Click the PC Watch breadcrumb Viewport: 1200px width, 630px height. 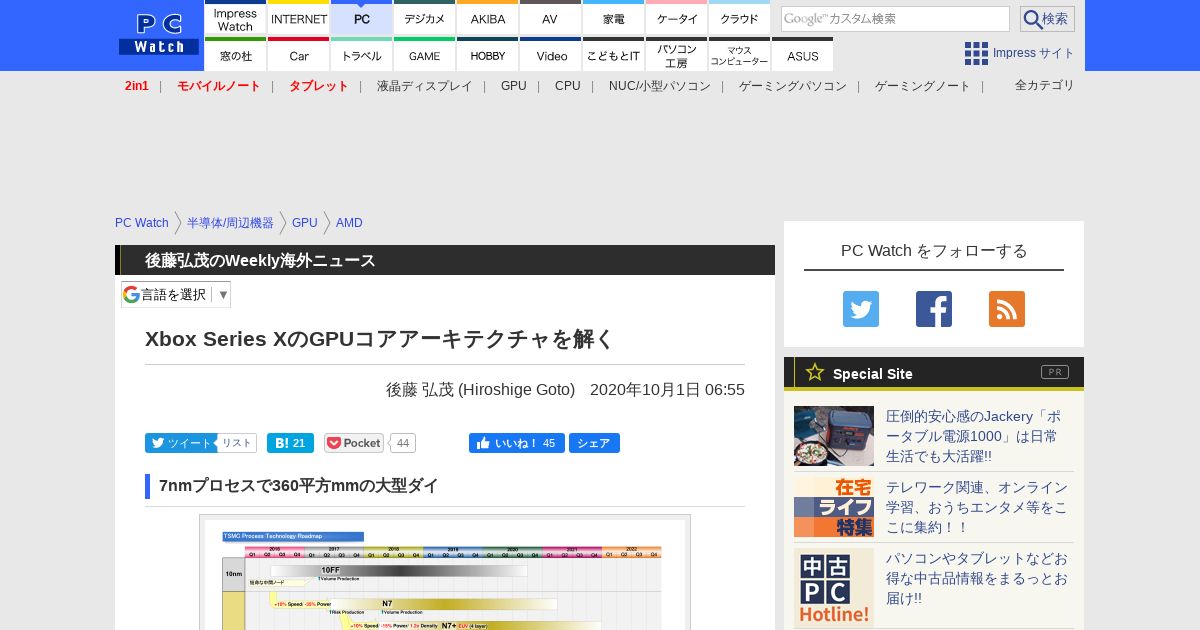pos(142,223)
